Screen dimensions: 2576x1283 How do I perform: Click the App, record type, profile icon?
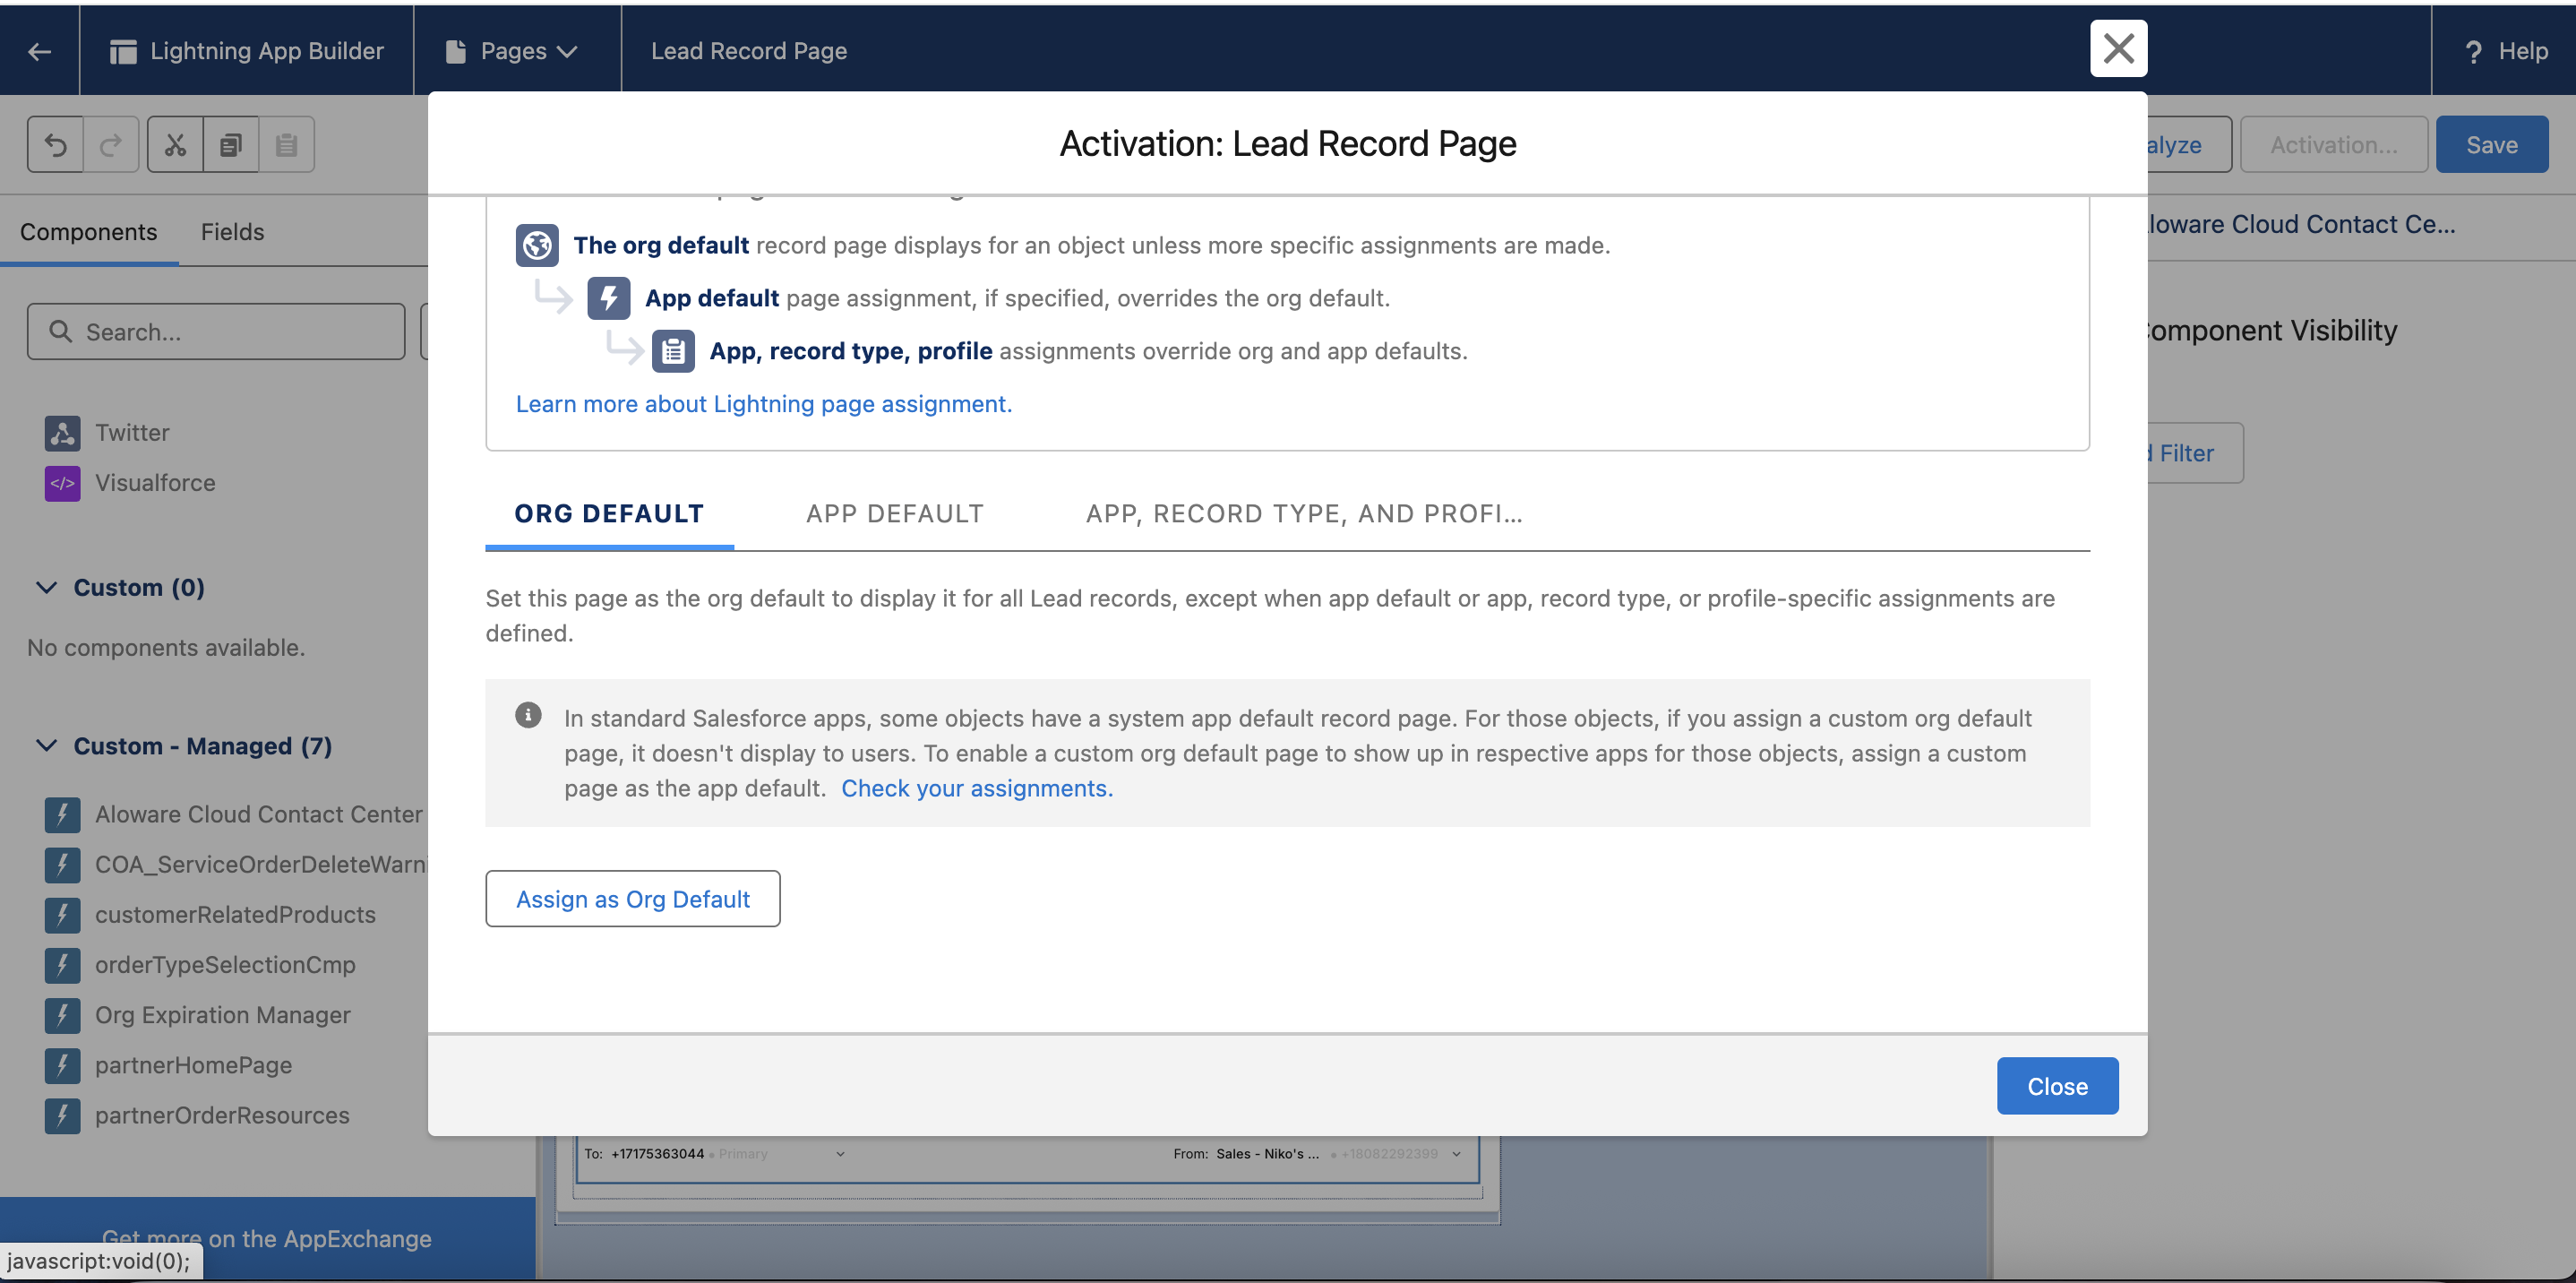pos(673,351)
